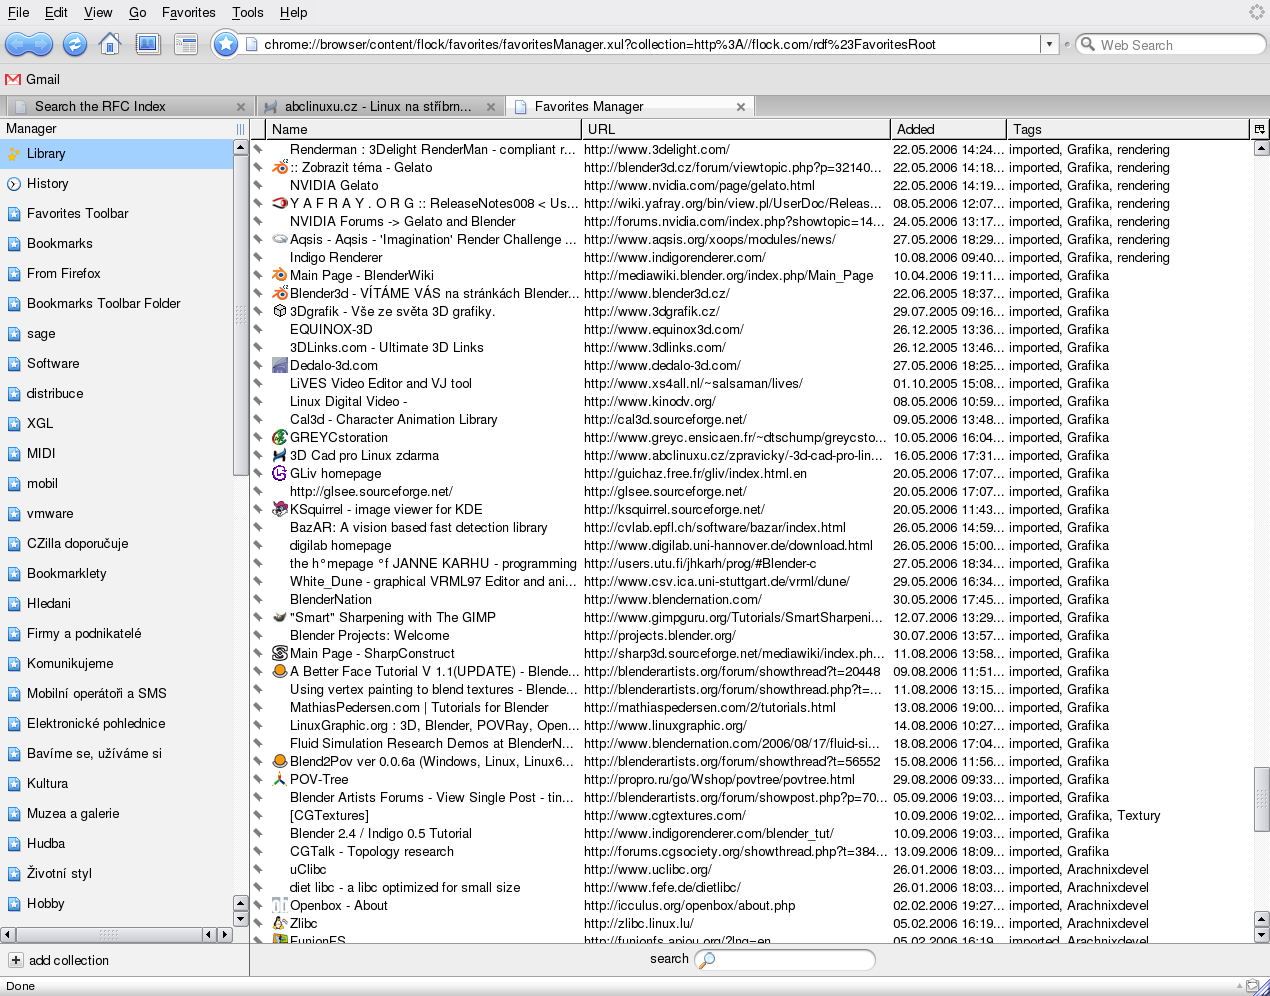Viewport: 1270px width, 996px height.
Task: Click the Blender favicon on Main Page - BlenderWiki
Action: point(280,276)
